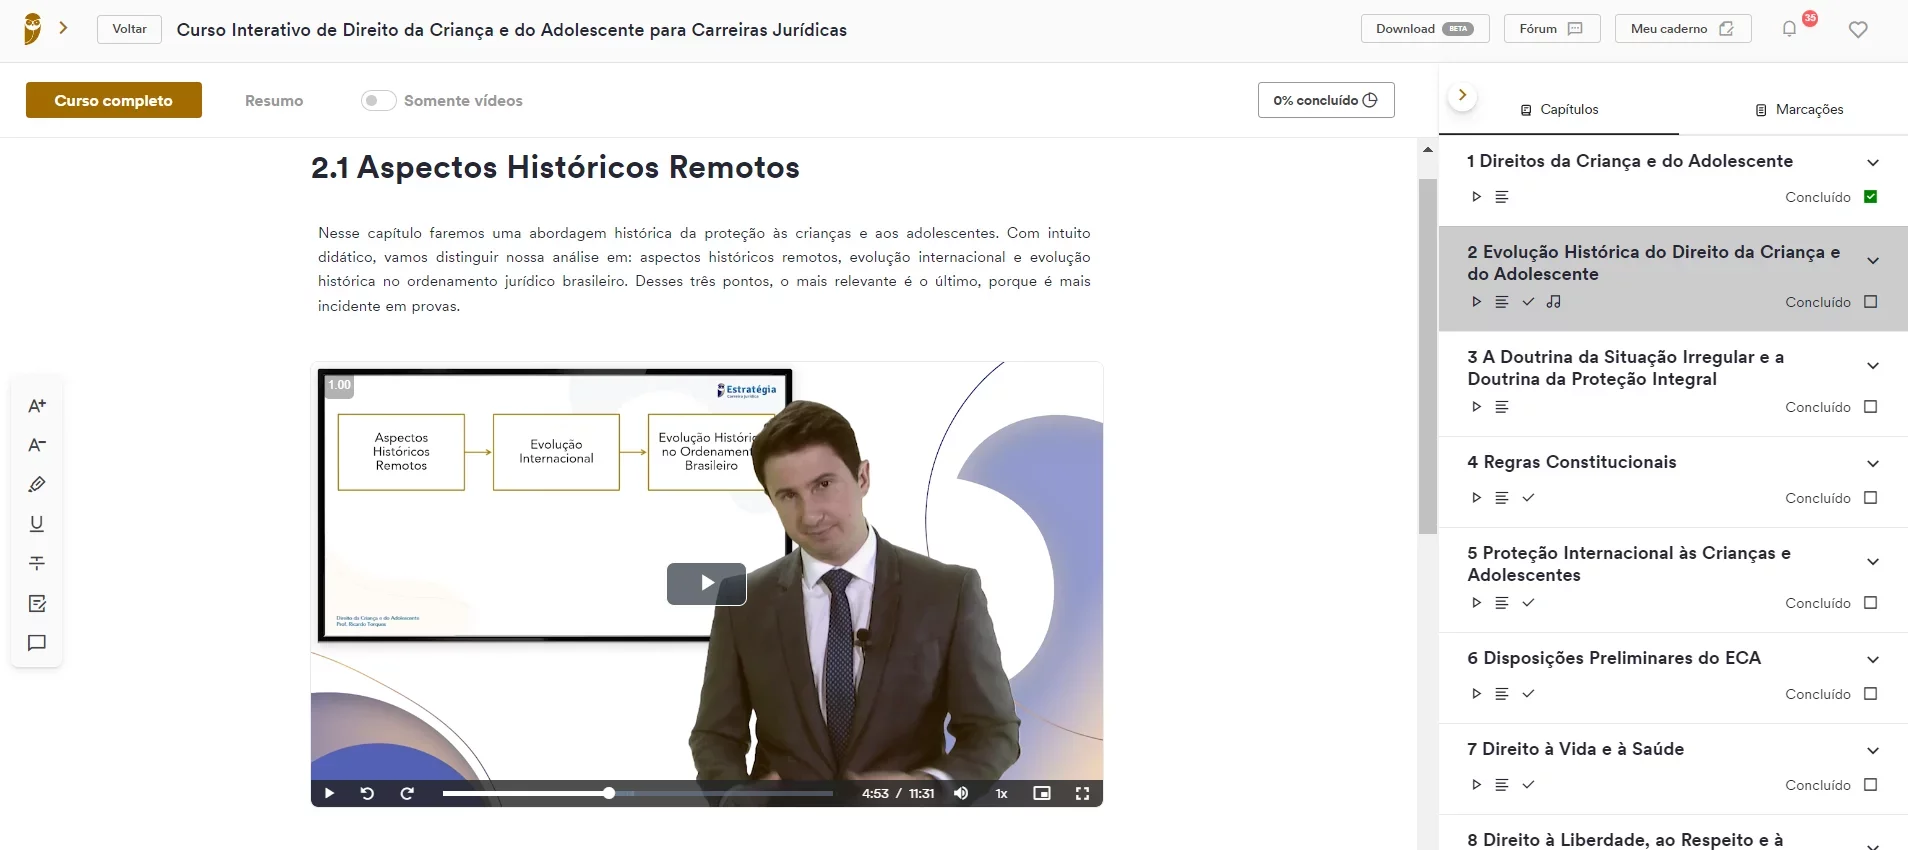The width and height of the screenshot is (1908, 850).
Task: Select the strikethrough text tool
Action: click(37, 563)
